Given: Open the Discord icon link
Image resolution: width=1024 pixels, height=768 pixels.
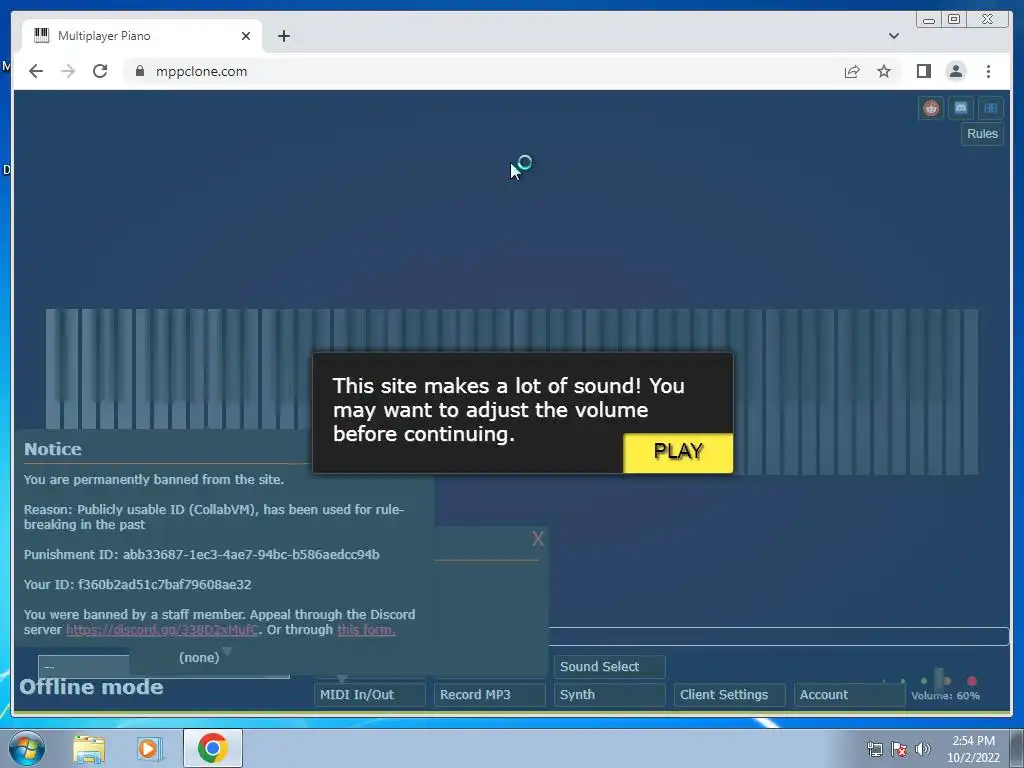Looking at the screenshot, I should 961,108.
